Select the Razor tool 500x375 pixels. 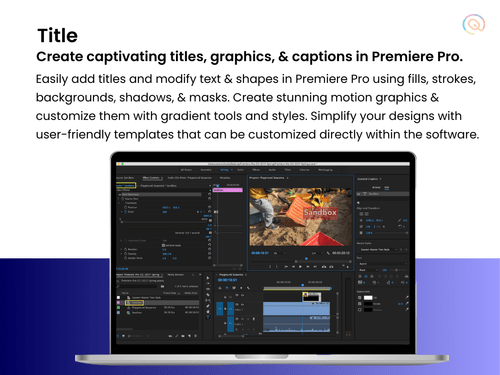click(x=208, y=295)
